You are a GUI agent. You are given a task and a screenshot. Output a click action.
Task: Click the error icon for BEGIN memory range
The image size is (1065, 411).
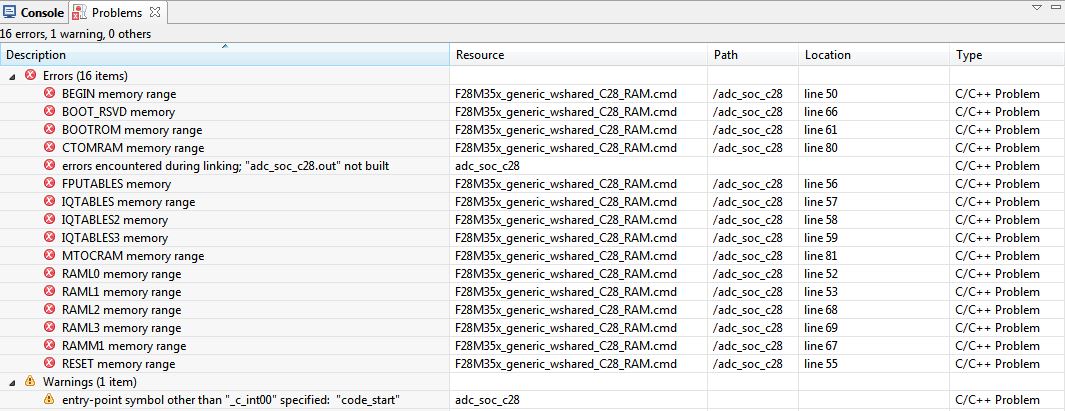tap(49, 93)
